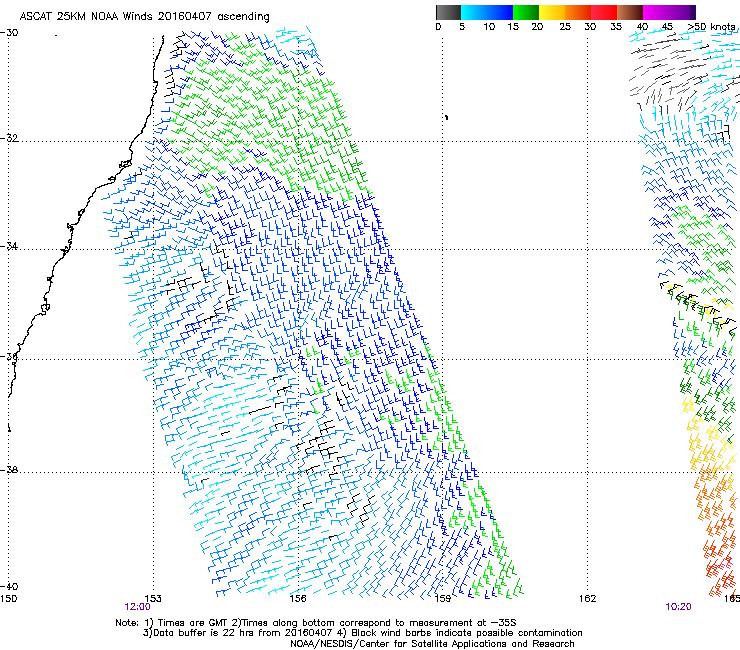The height and width of the screenshot is (650, 740).
Task: Click the '150' longitude label
Action: coord(8,599)
